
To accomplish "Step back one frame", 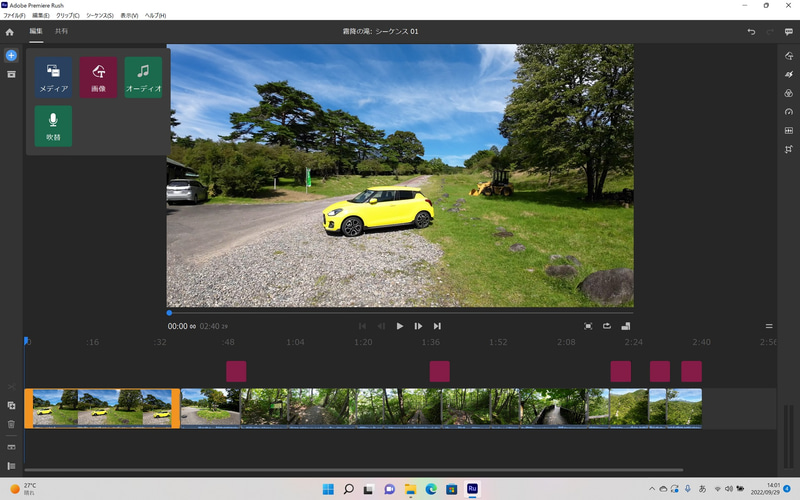I will pyautogui.click(x=381, y=326).
